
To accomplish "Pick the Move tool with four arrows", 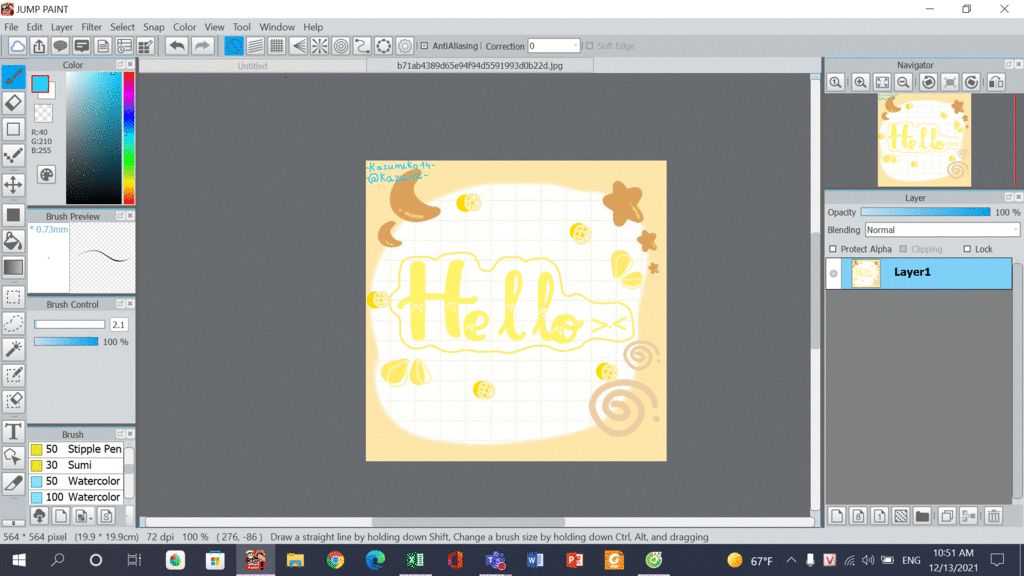I will (13, 185).
